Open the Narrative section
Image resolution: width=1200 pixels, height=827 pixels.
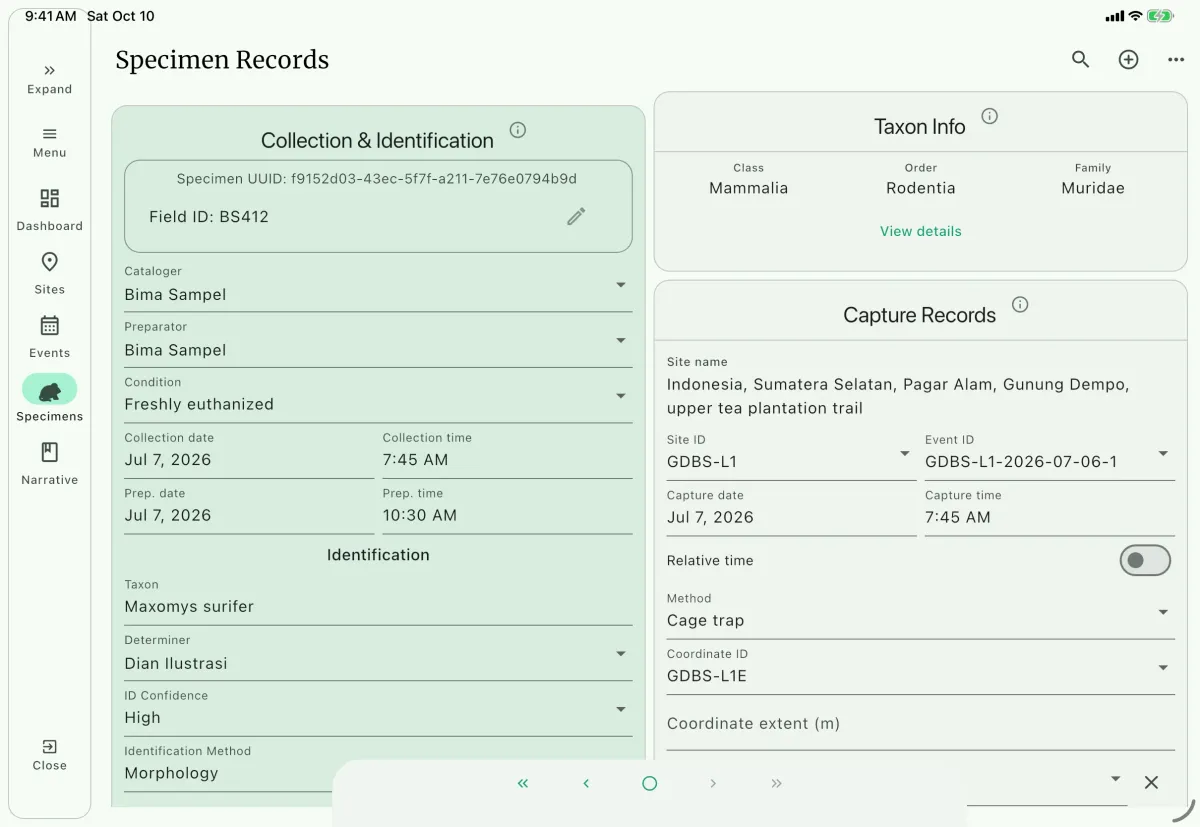pyautogui.click(x=49, y=464)
